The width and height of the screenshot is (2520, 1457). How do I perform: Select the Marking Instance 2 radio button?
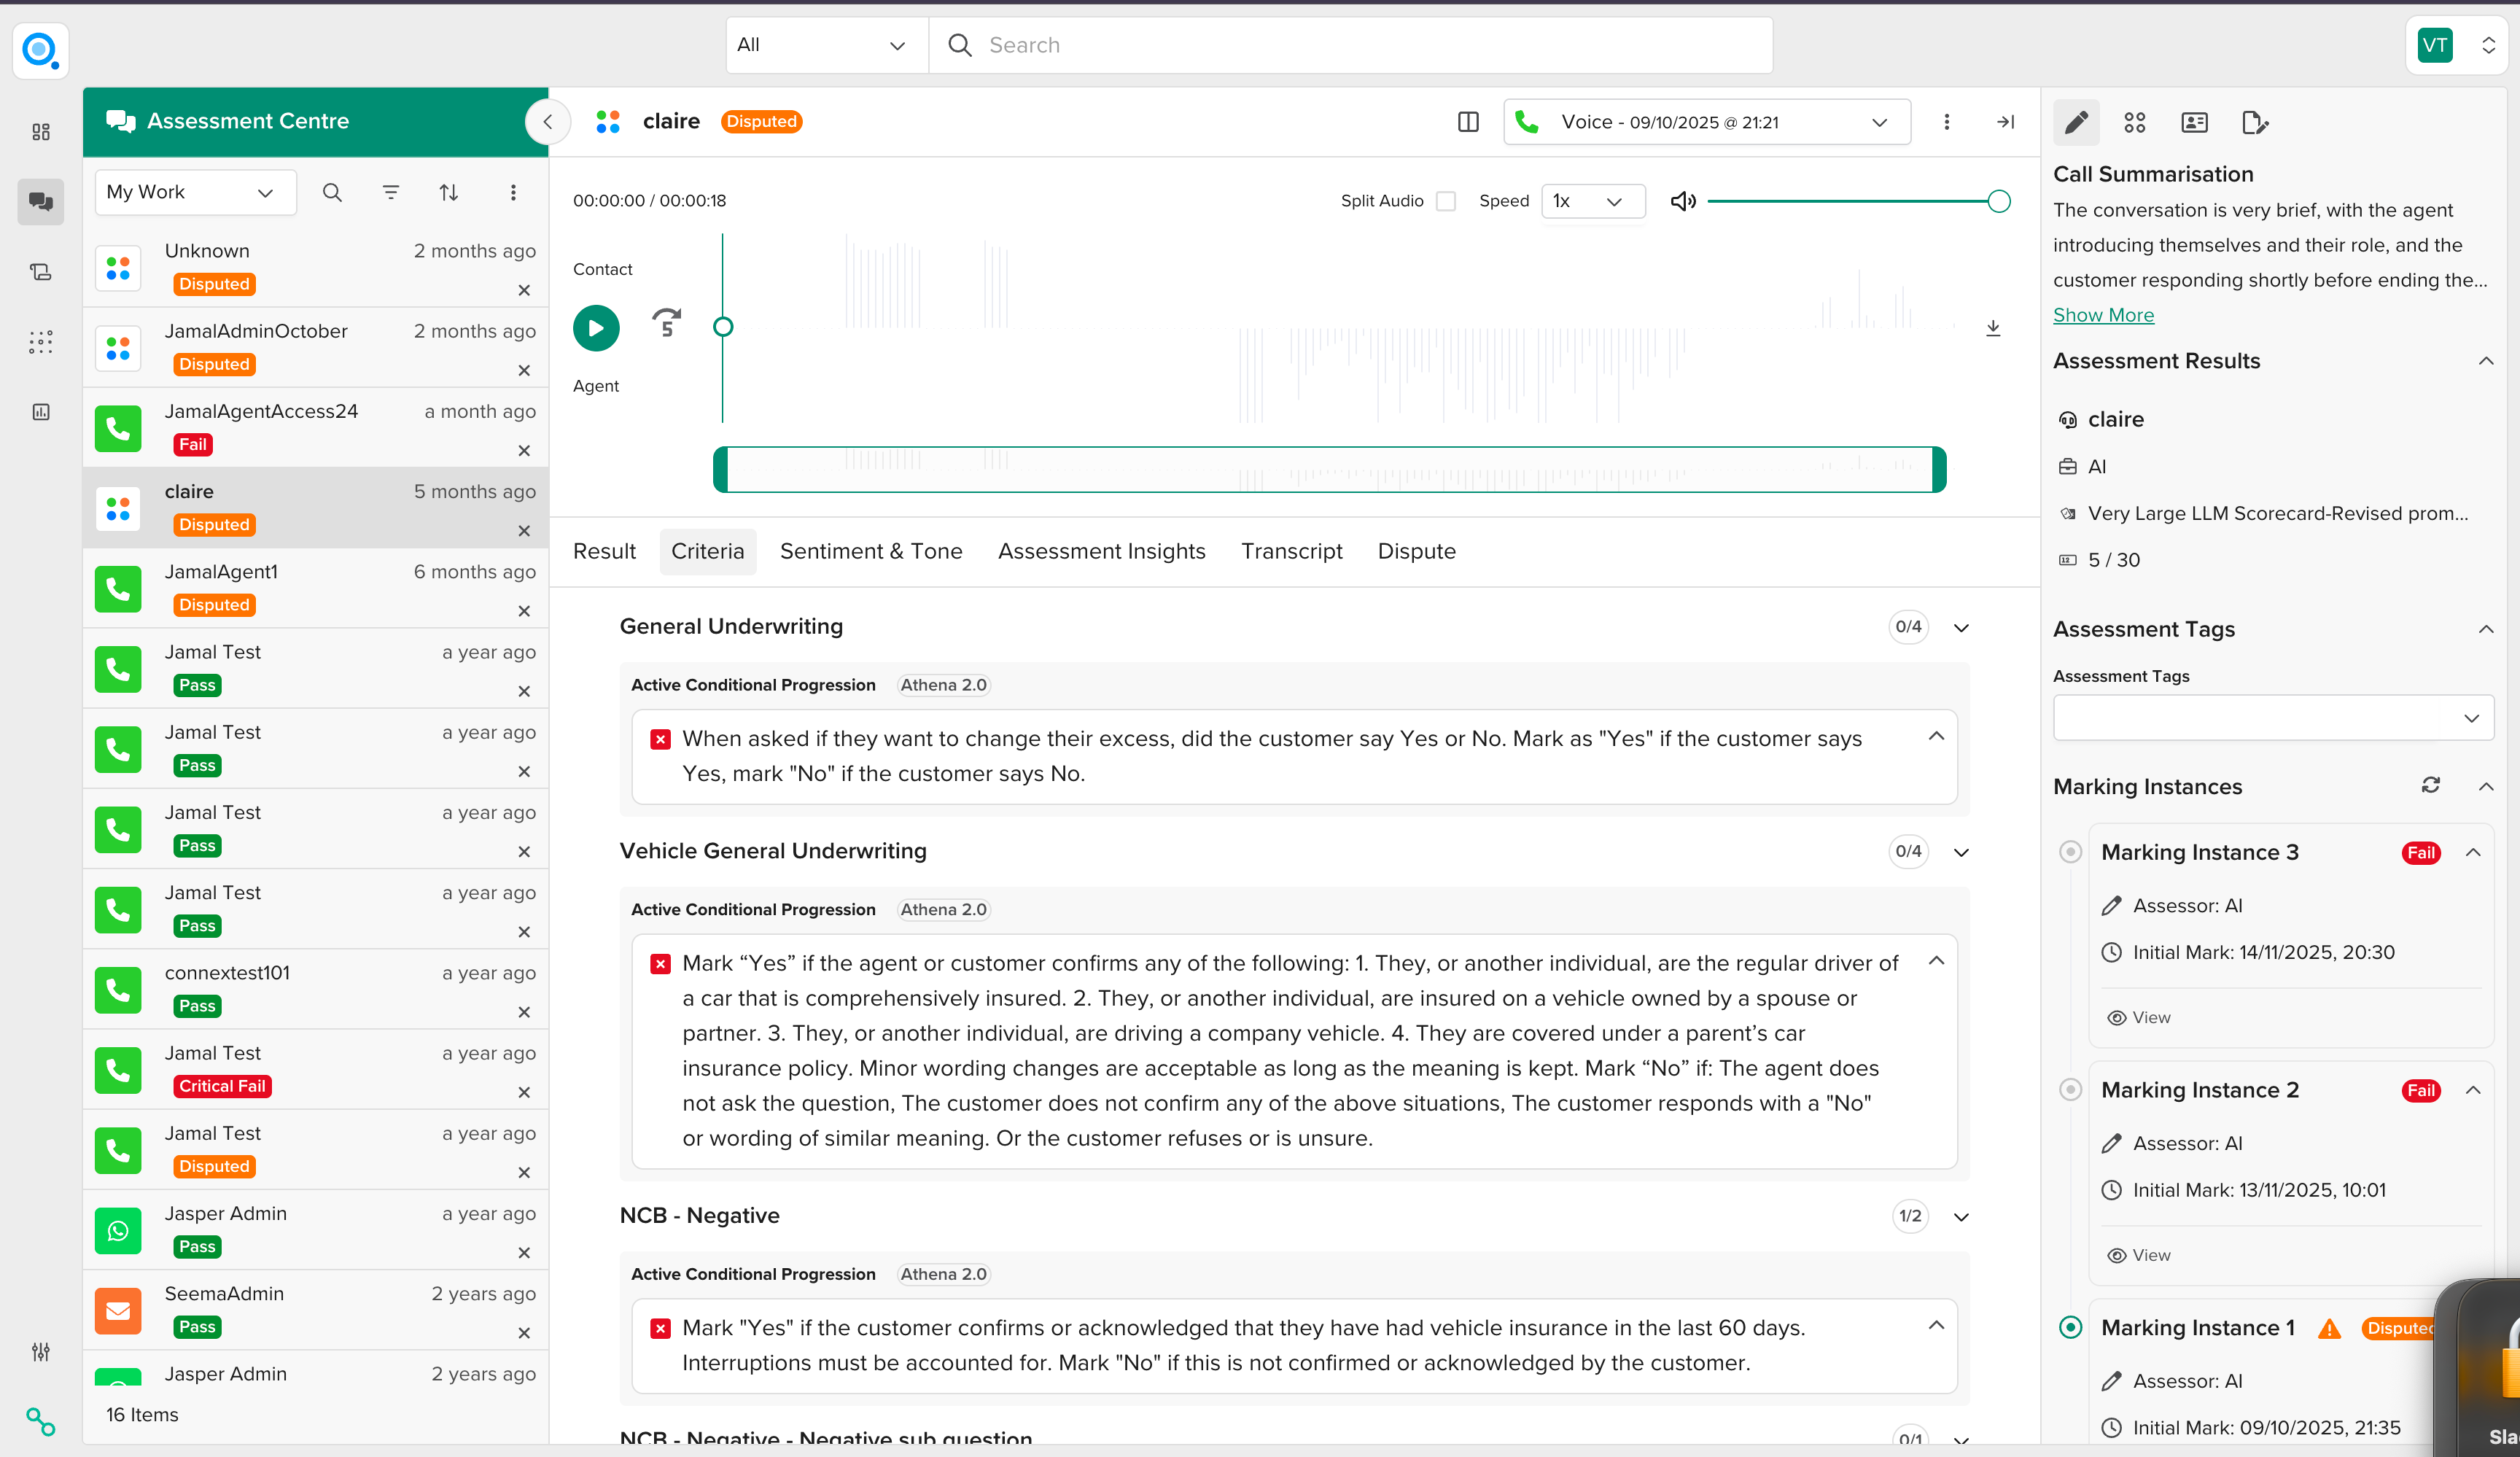coord(2071,1089)
